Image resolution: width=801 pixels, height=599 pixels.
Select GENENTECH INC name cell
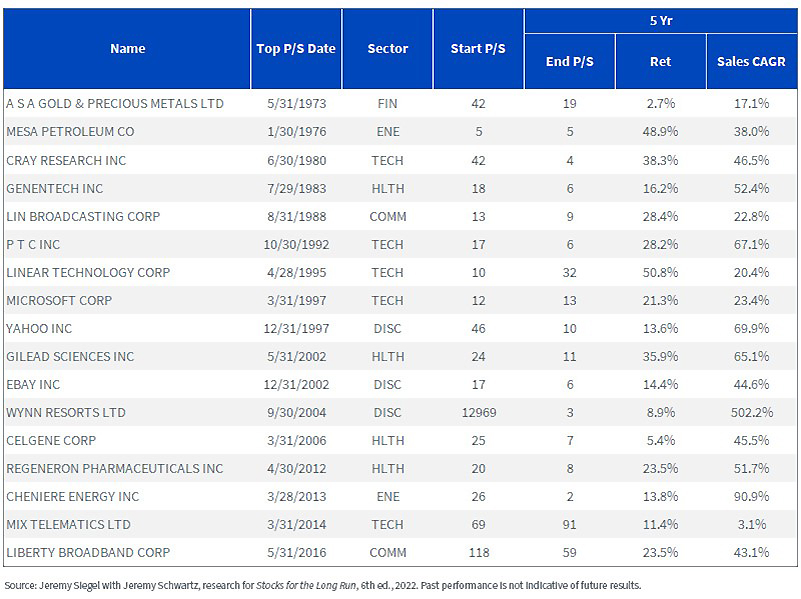click(x=55, y=188)
